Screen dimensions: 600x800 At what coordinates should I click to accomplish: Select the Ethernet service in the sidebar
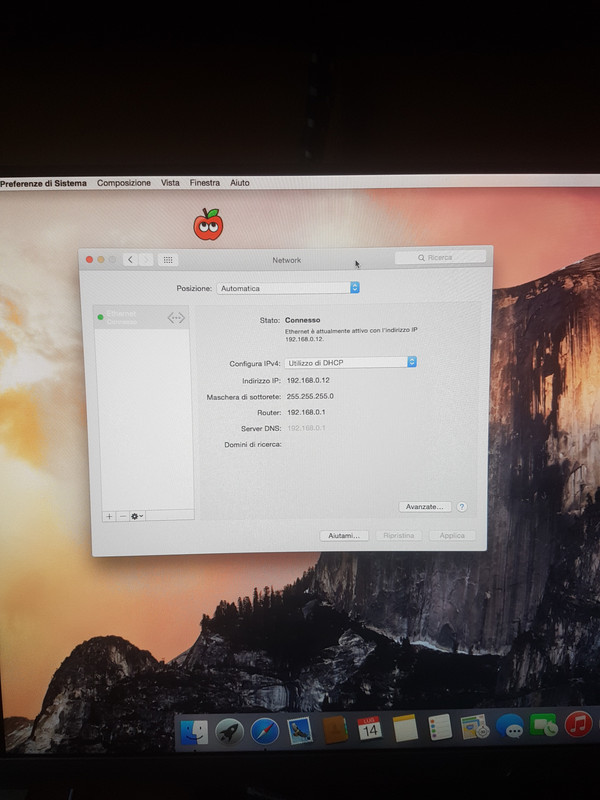[x=141, y=317]
